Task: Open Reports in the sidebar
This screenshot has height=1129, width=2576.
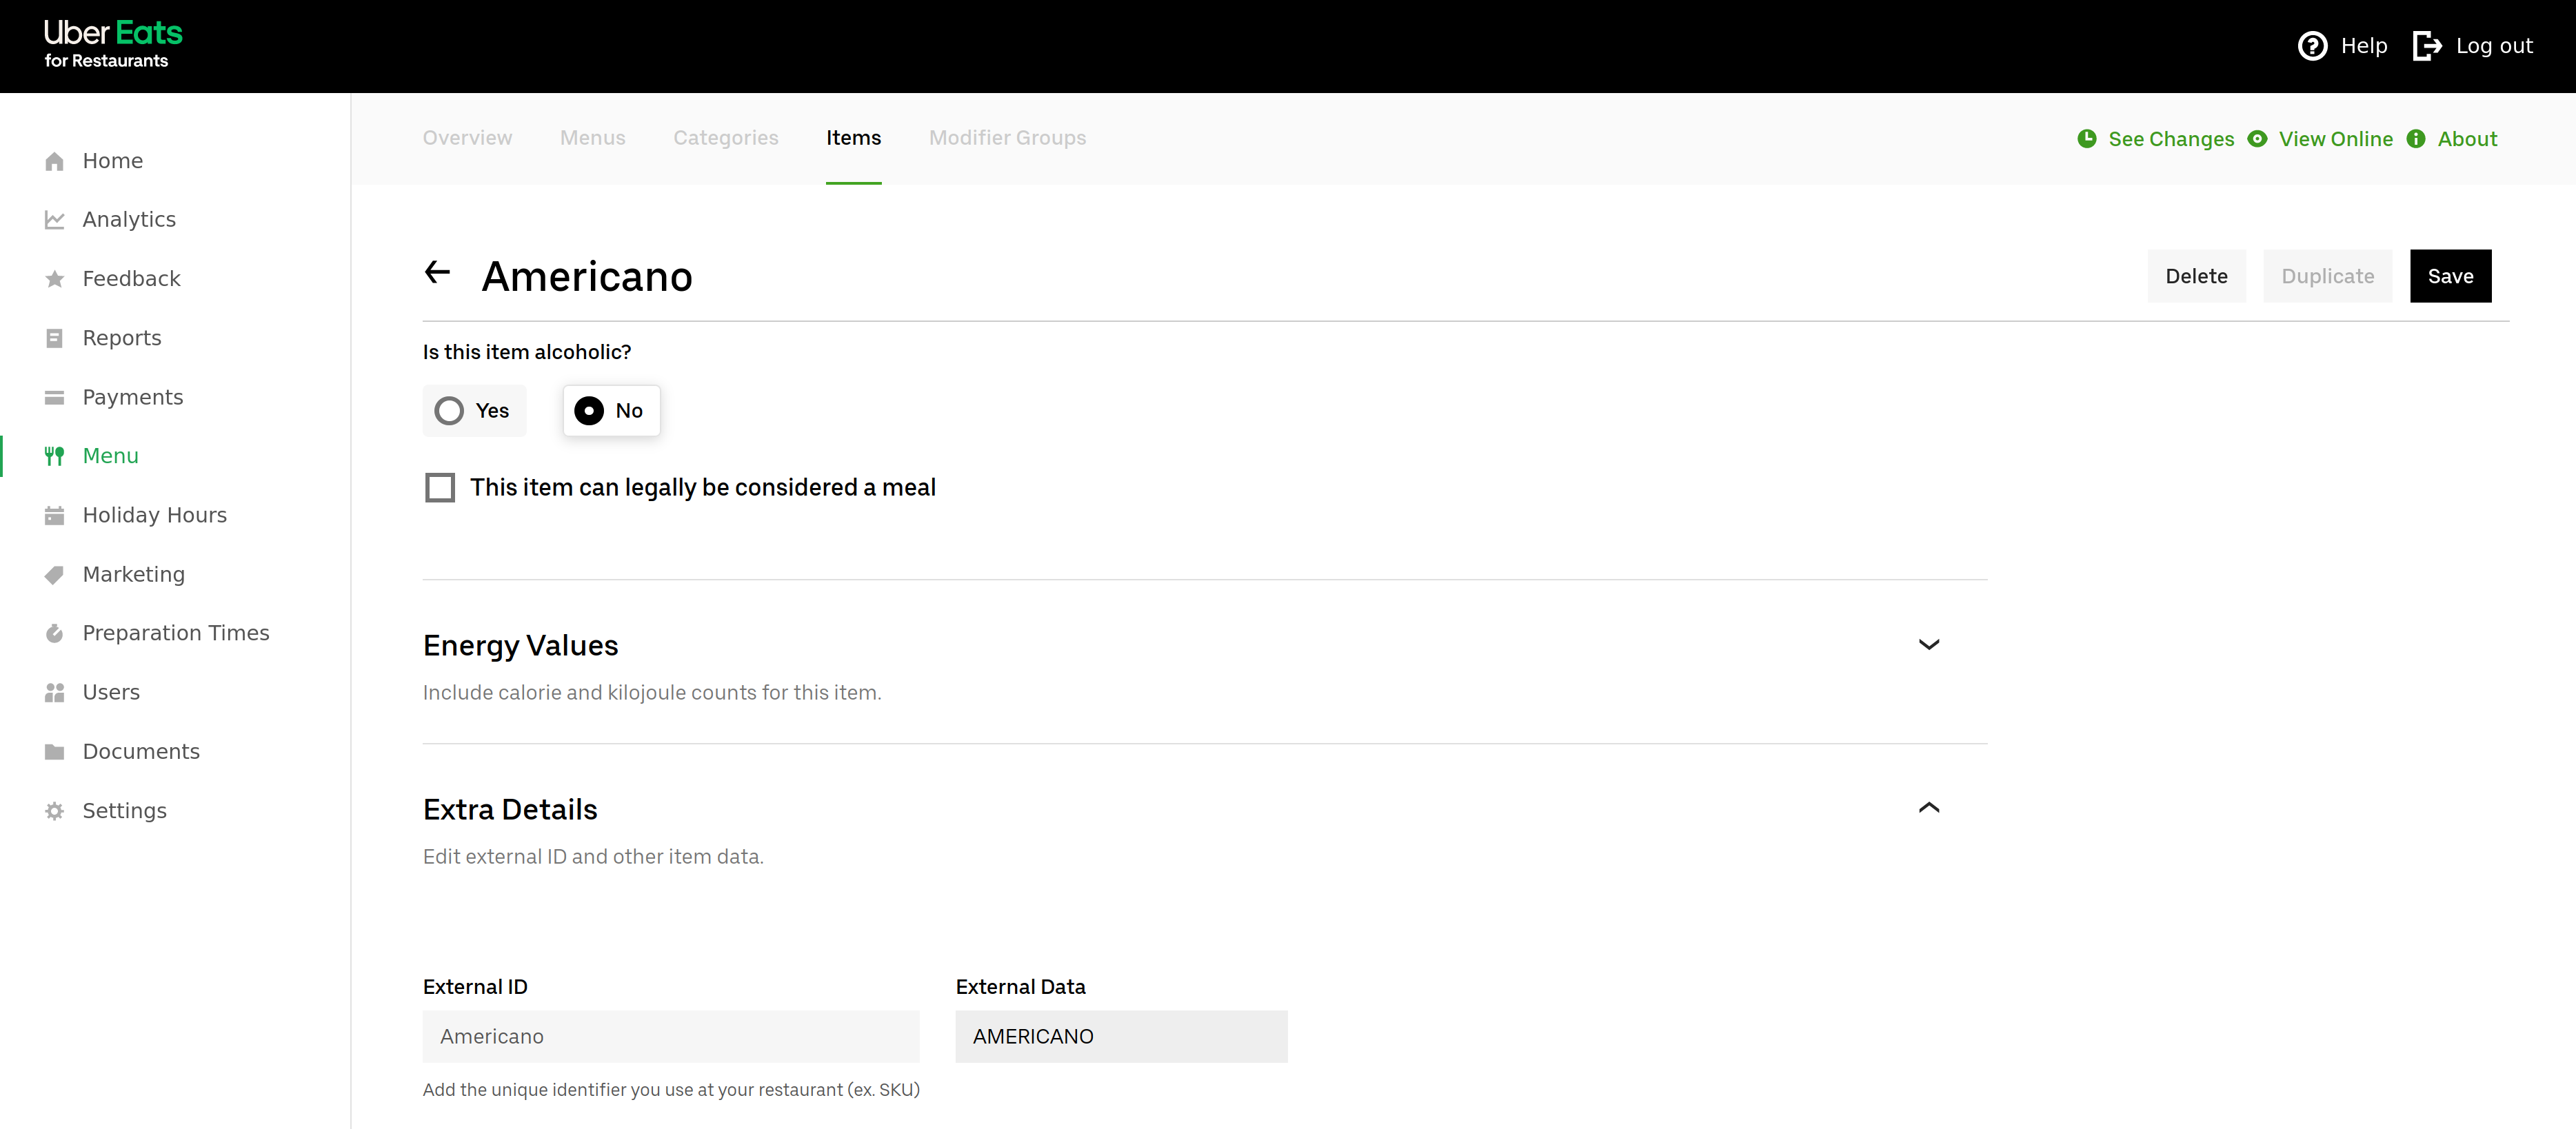Action: [122, 338]
